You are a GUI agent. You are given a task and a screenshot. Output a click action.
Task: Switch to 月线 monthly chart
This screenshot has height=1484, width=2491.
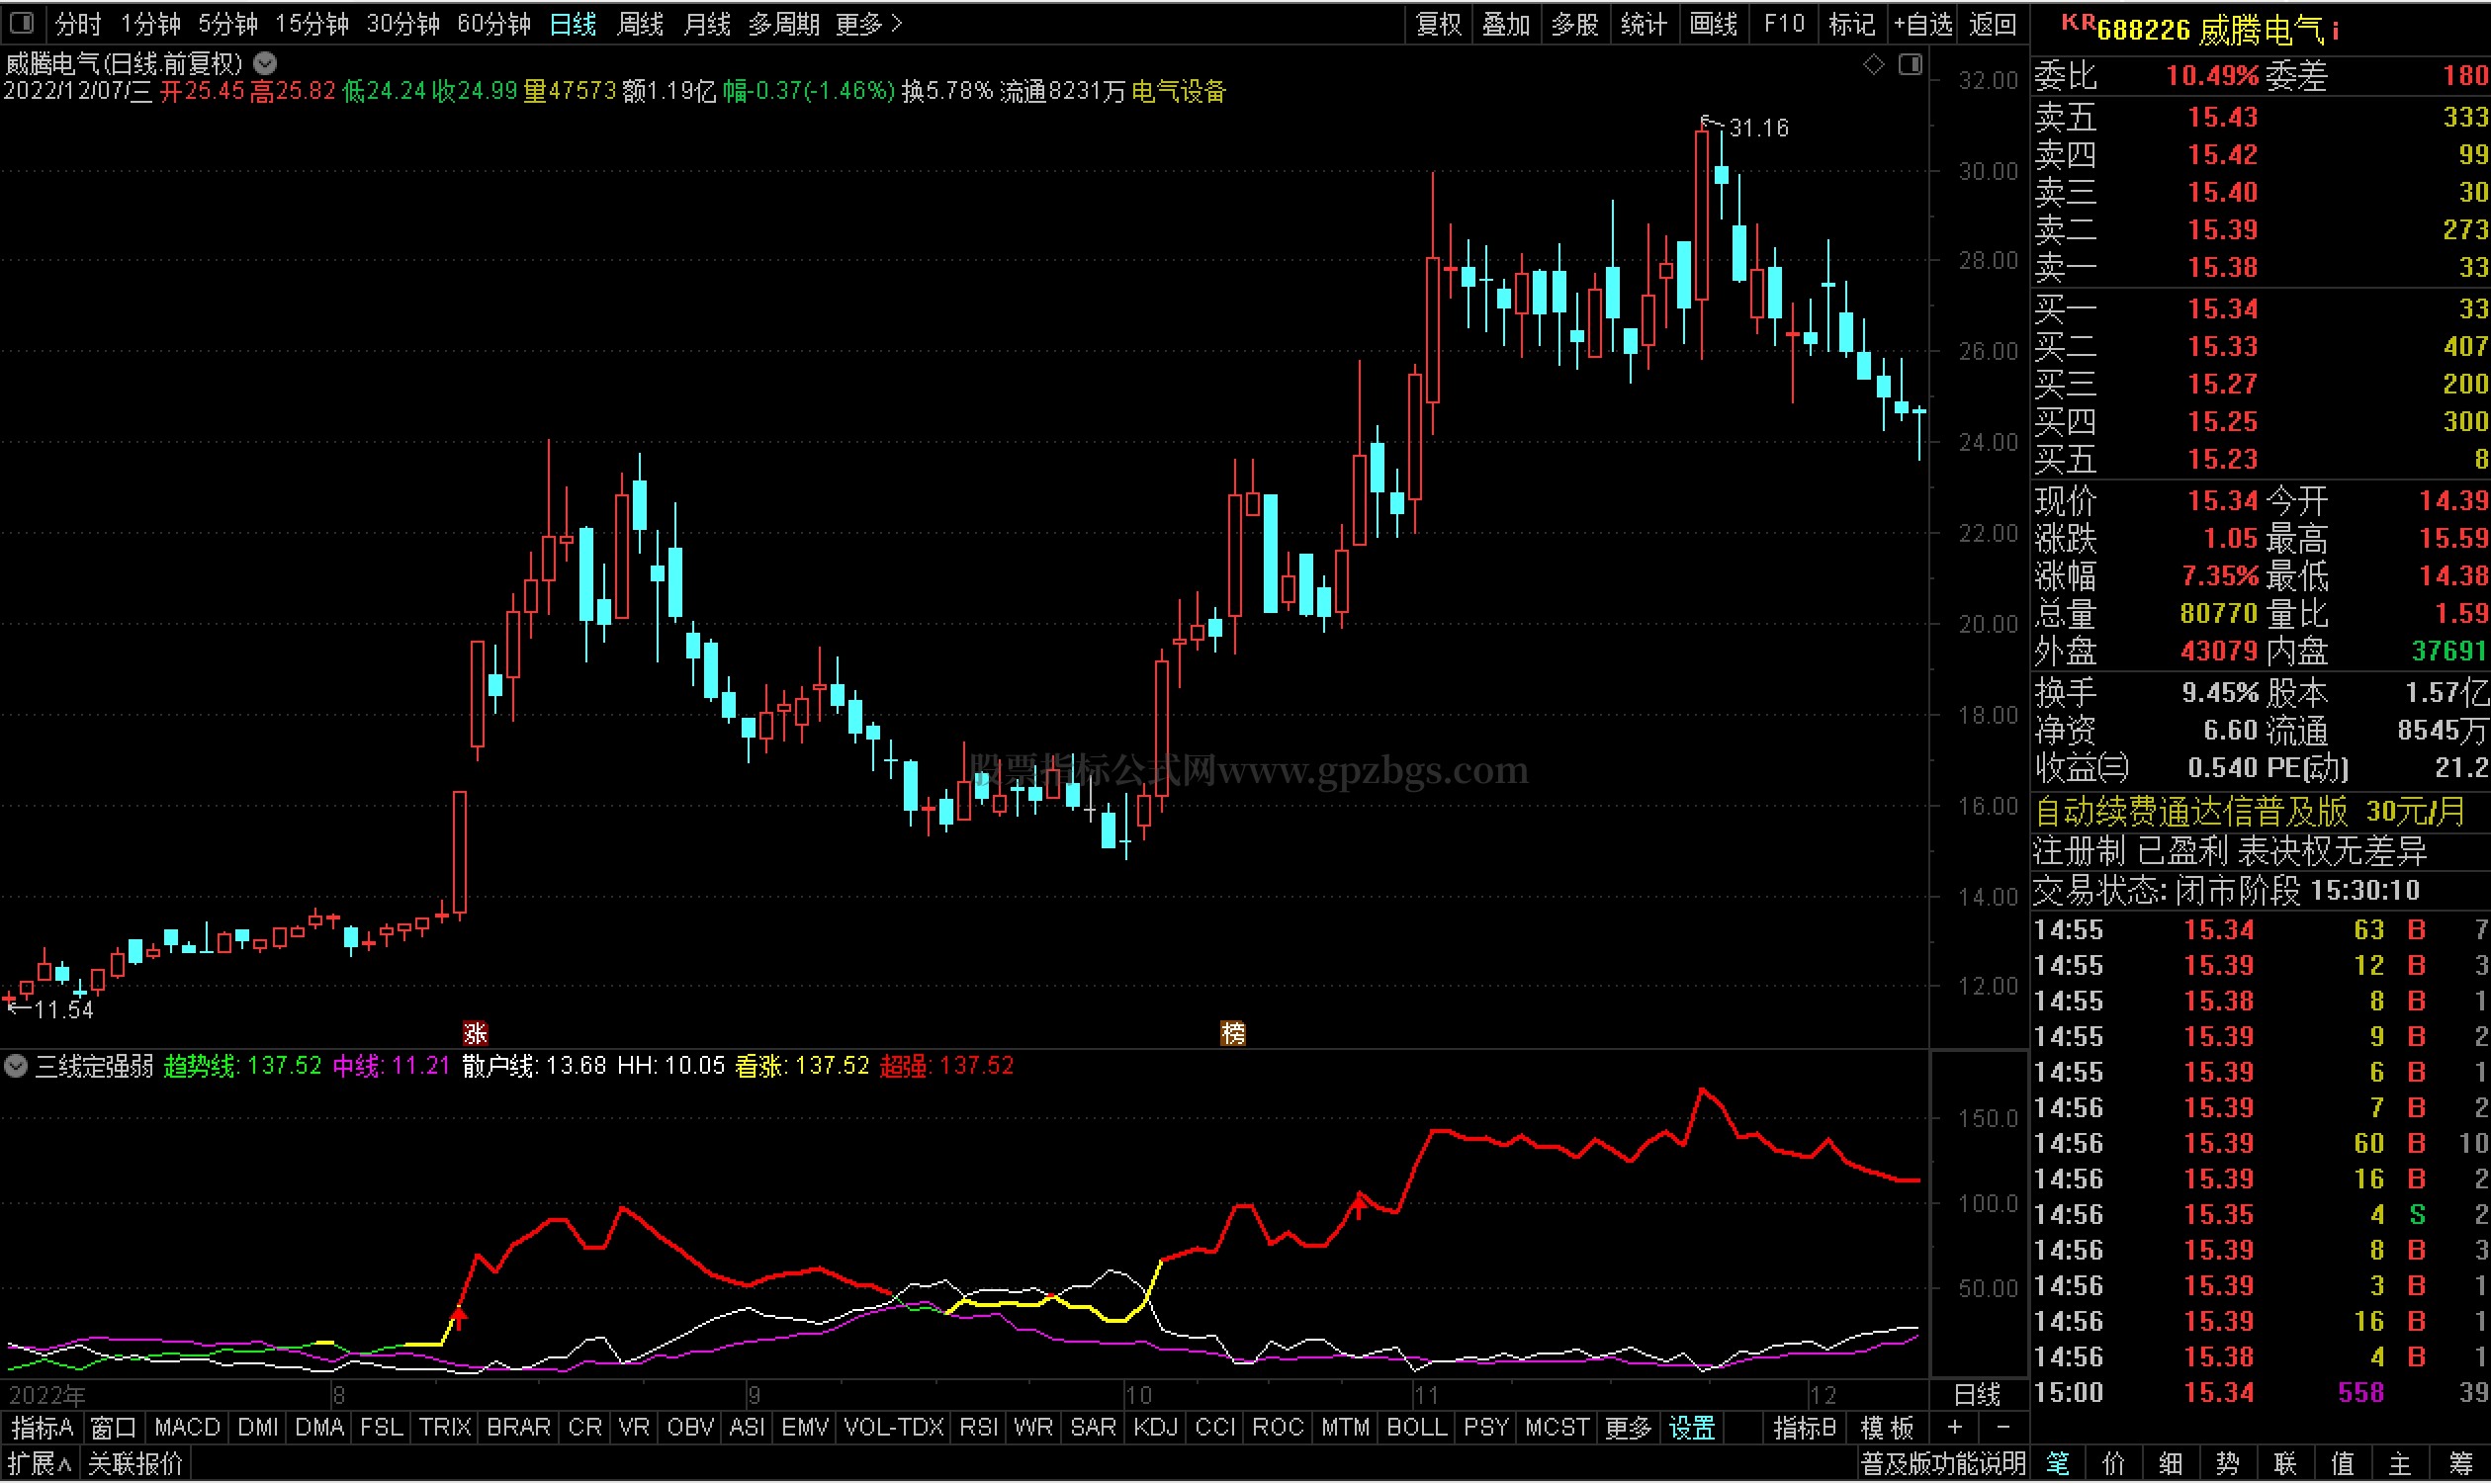tap(707, 24)
